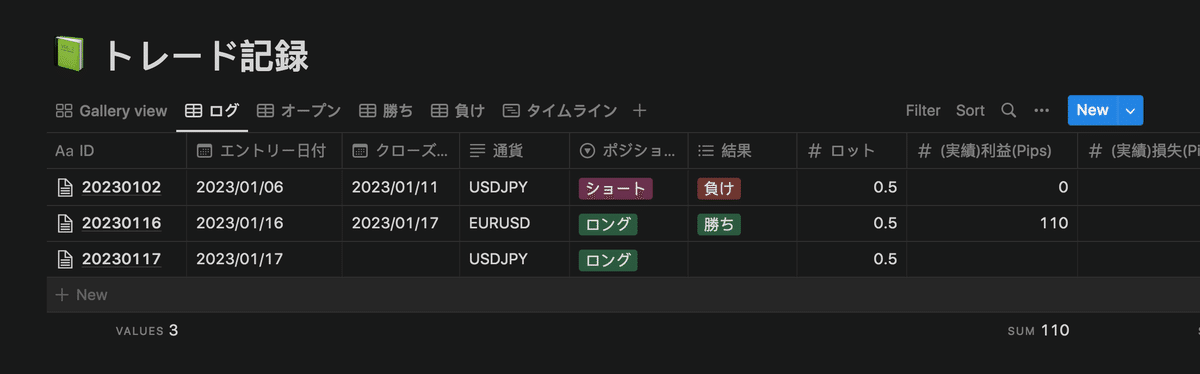Click the purple ショート position tag

(x=615, y=187)
